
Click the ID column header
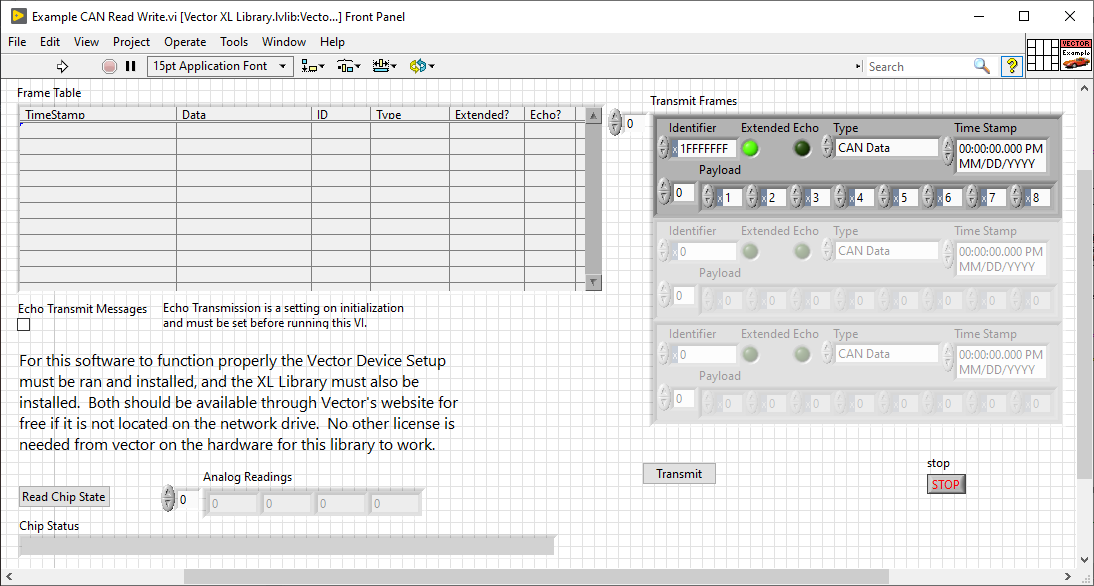coord(341,114)
